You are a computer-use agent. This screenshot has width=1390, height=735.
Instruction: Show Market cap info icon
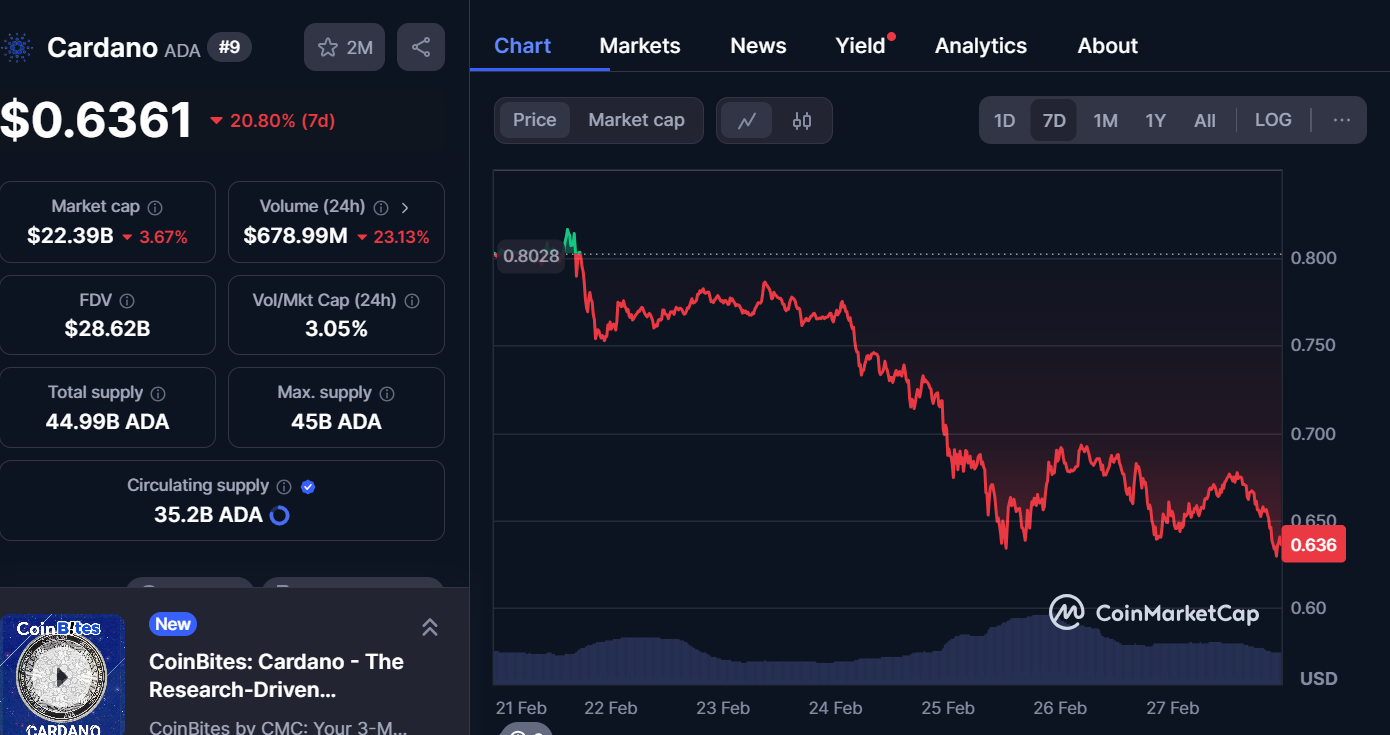[x=155, y=207]
